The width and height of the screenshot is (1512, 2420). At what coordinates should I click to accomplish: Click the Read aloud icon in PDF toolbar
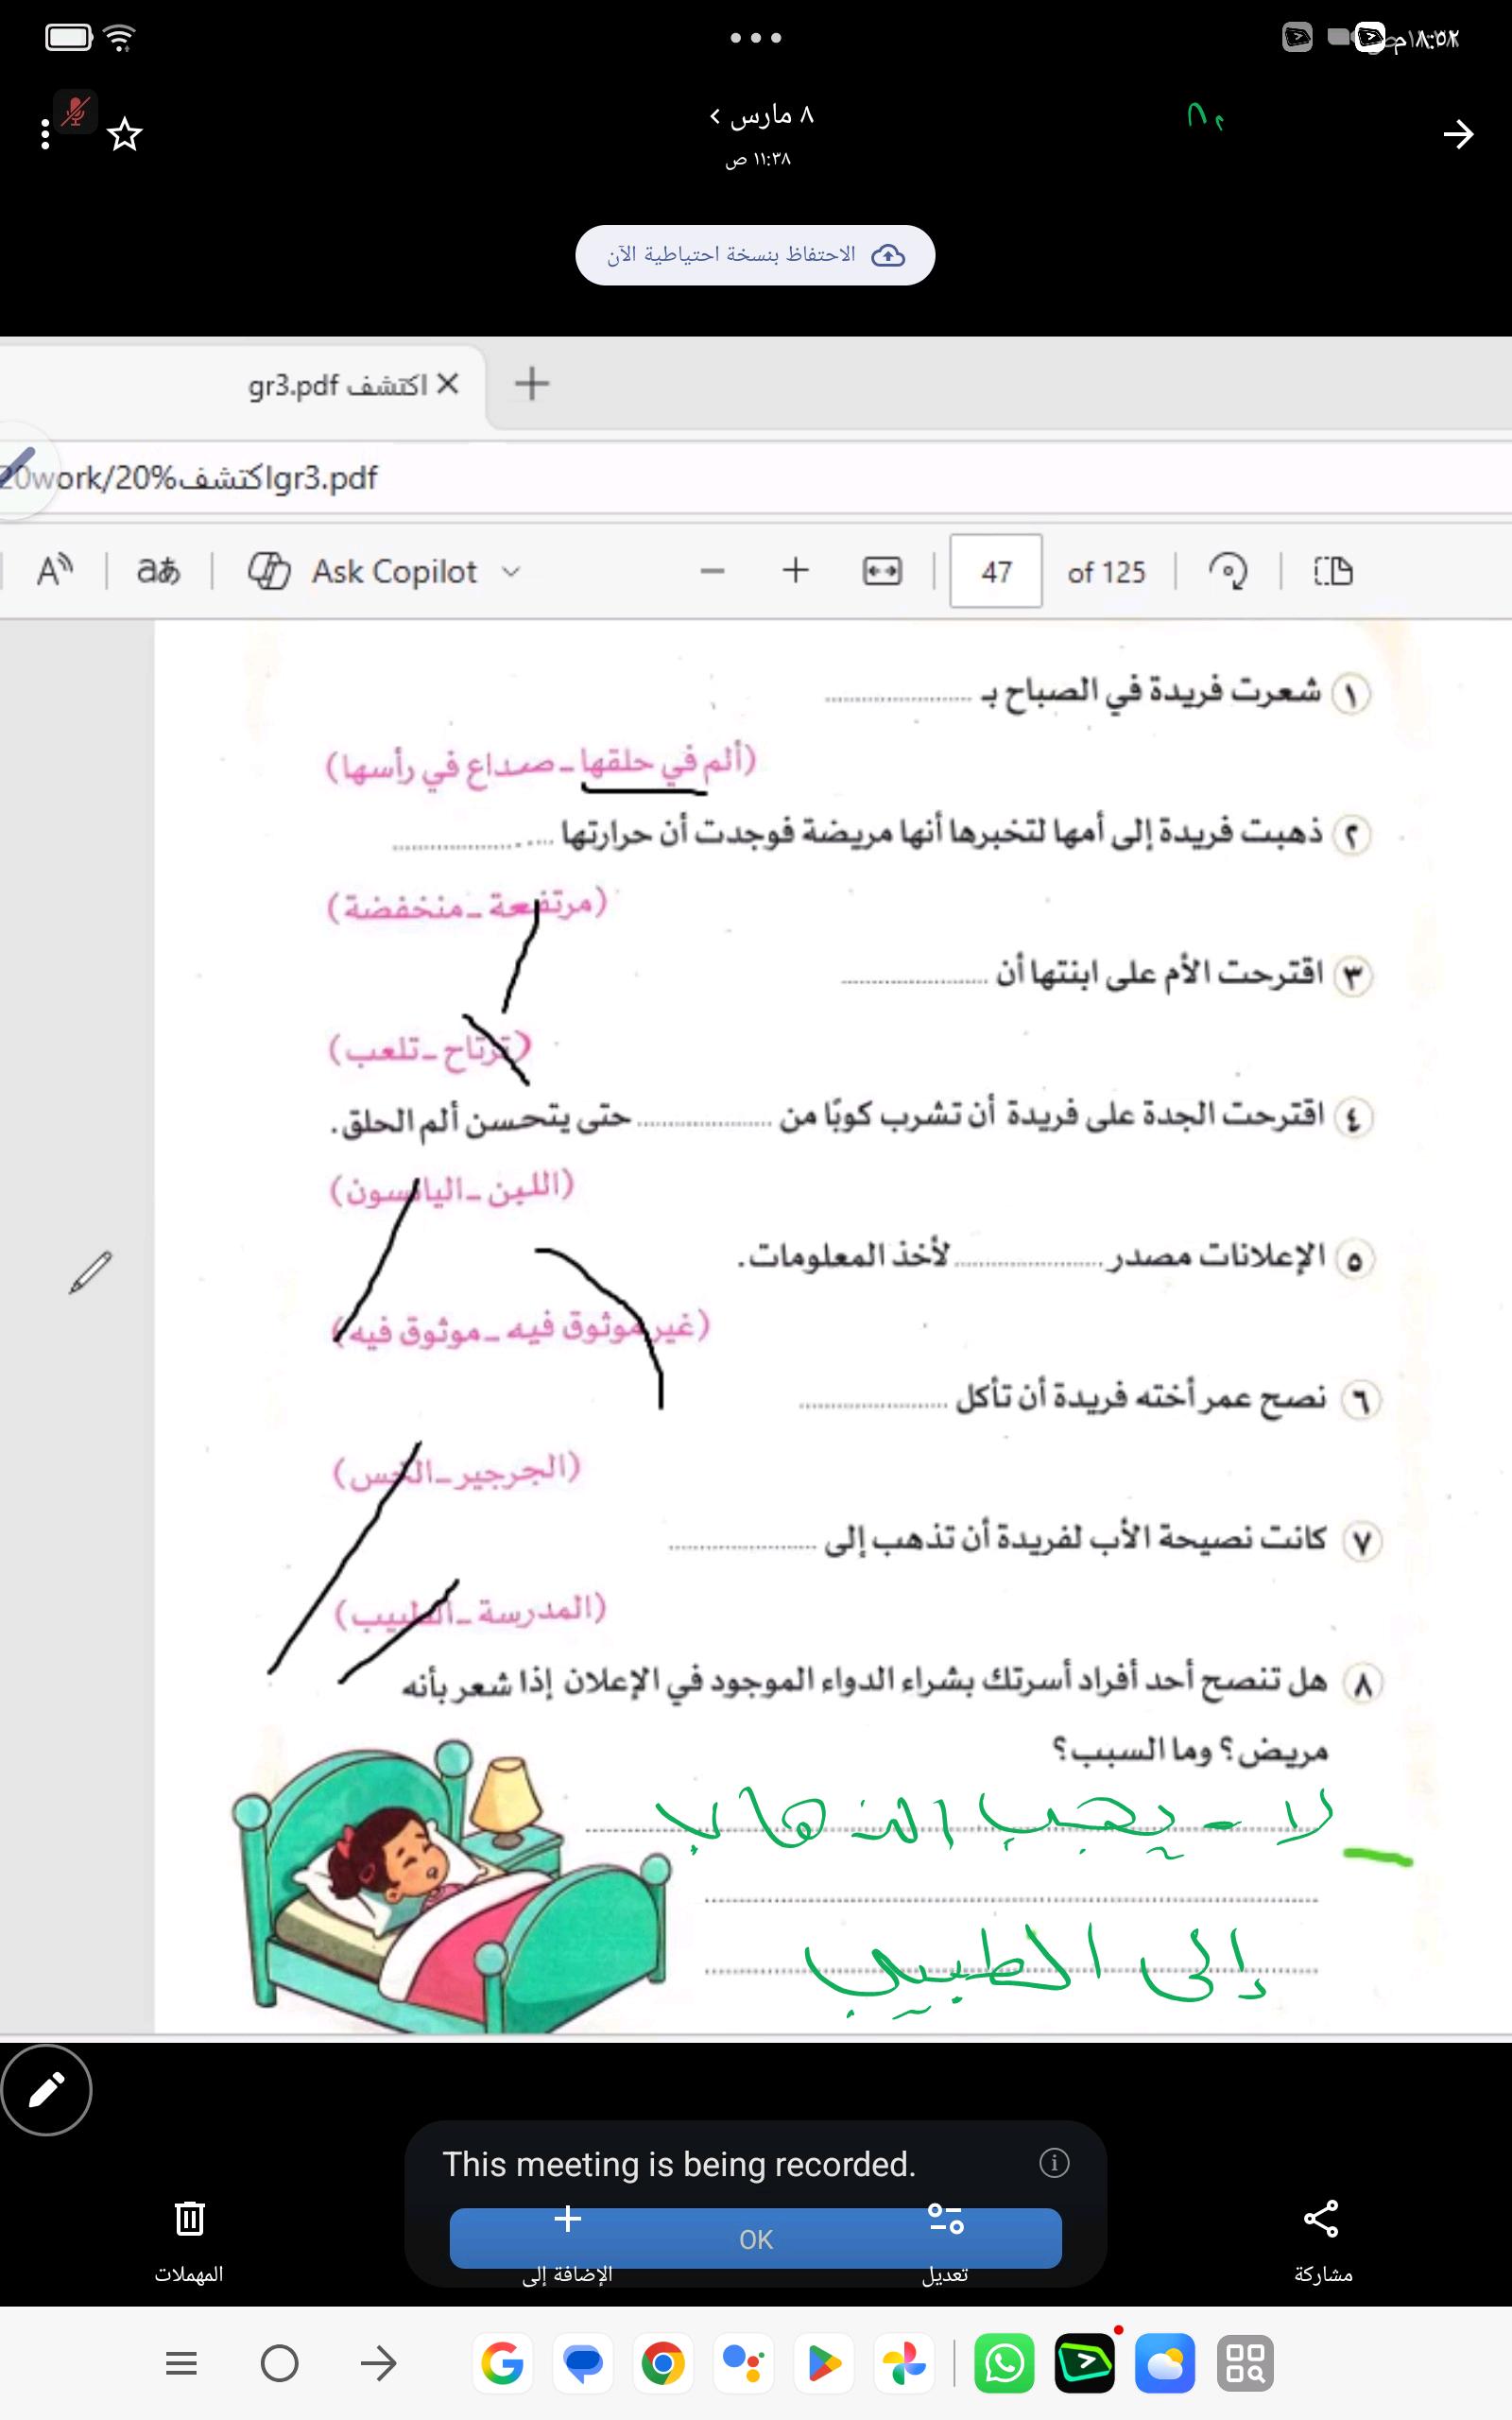click(55, 571)
